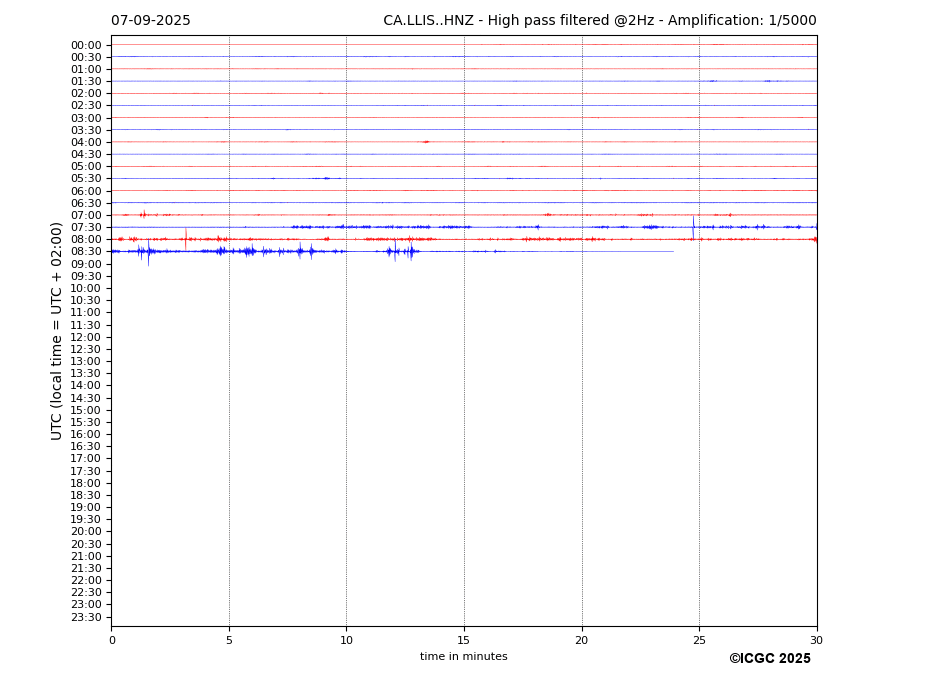The image size is (927, 696).
Task: Select the 05:30 time row label
Action: click(86, 179)
